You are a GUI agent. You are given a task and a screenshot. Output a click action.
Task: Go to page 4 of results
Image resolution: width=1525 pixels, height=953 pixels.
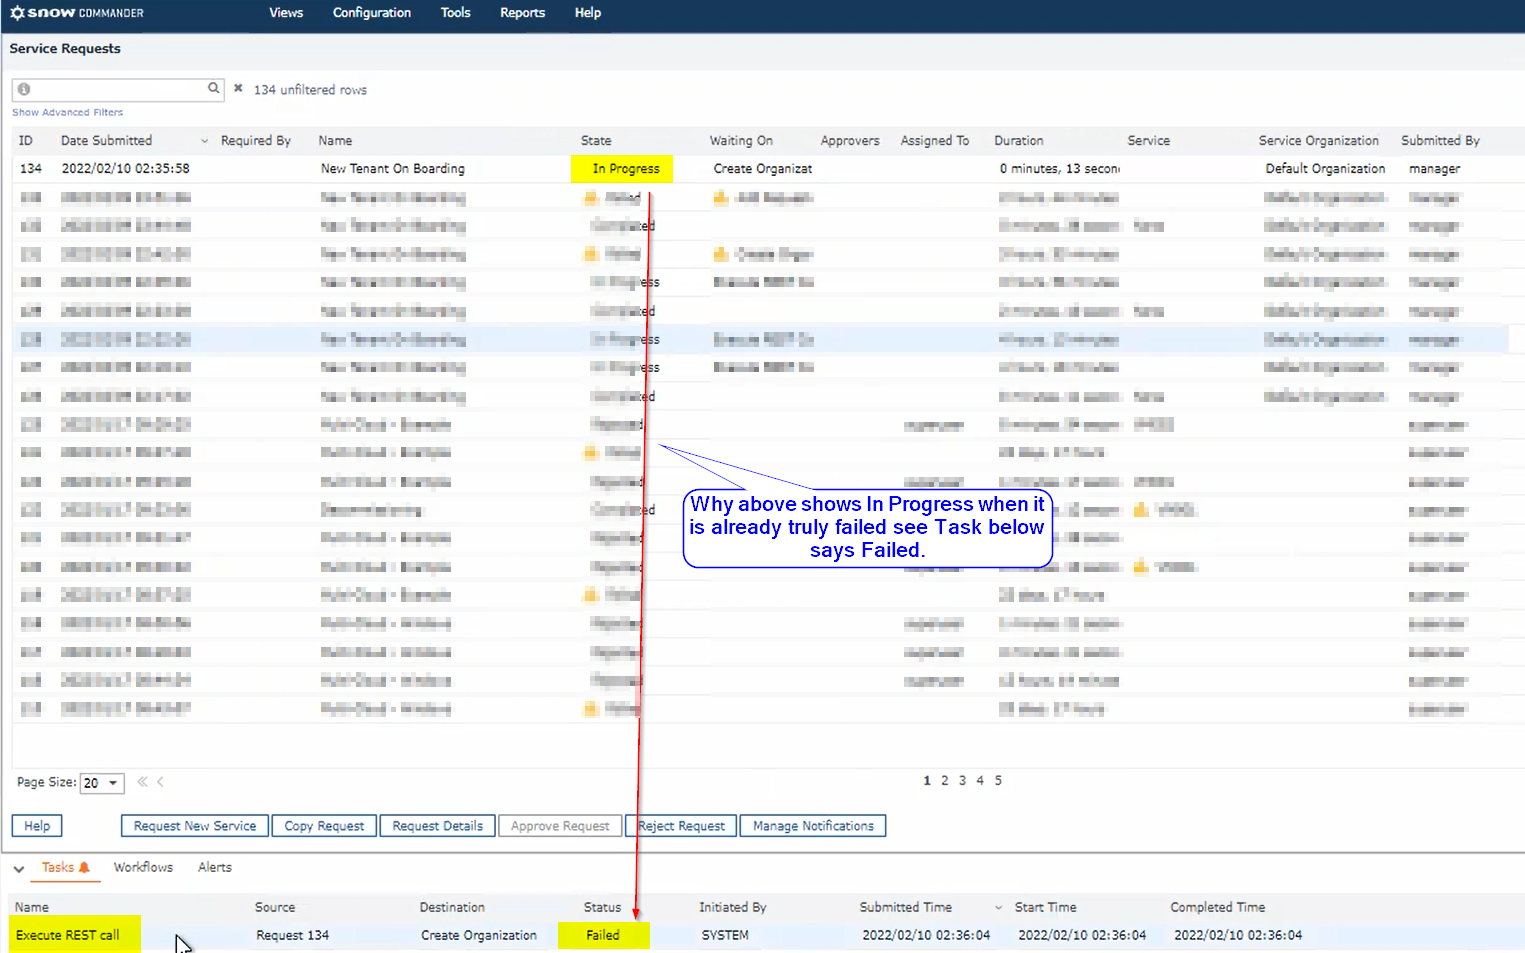pyautogui.click(x=980, y=780)
